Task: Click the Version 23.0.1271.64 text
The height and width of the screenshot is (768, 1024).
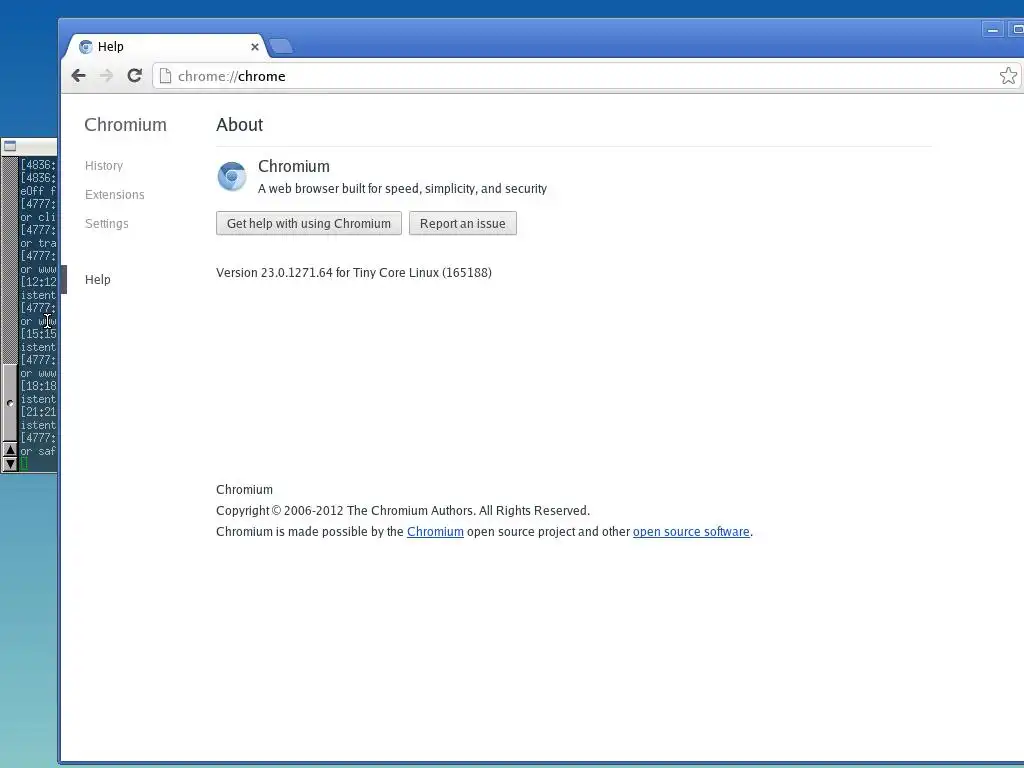Action: click(x=354, y=273)
